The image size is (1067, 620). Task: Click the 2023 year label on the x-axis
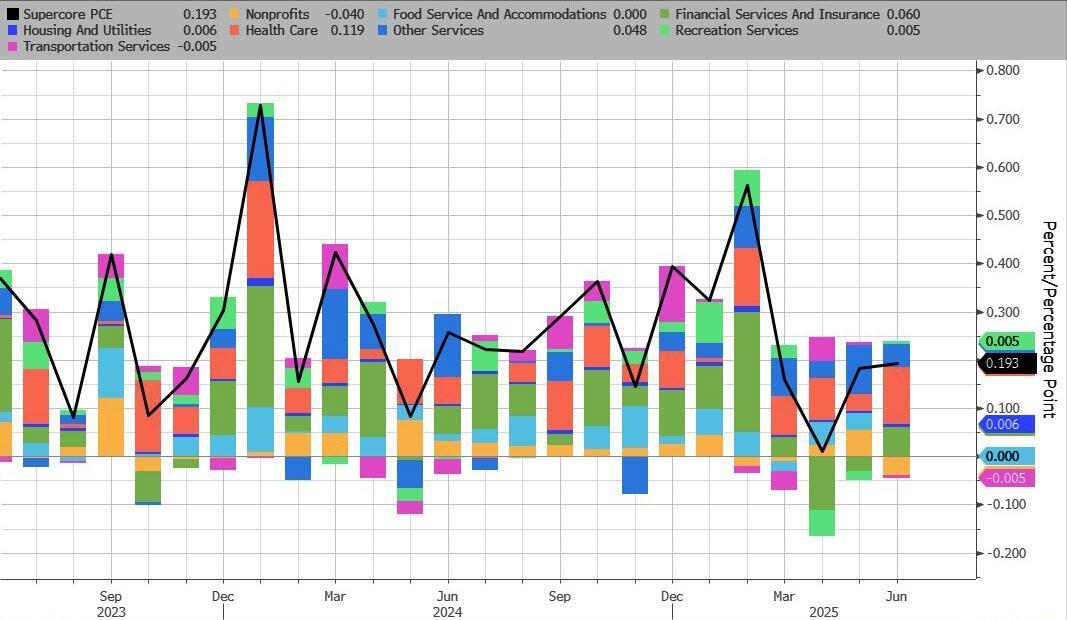[111, 611]
